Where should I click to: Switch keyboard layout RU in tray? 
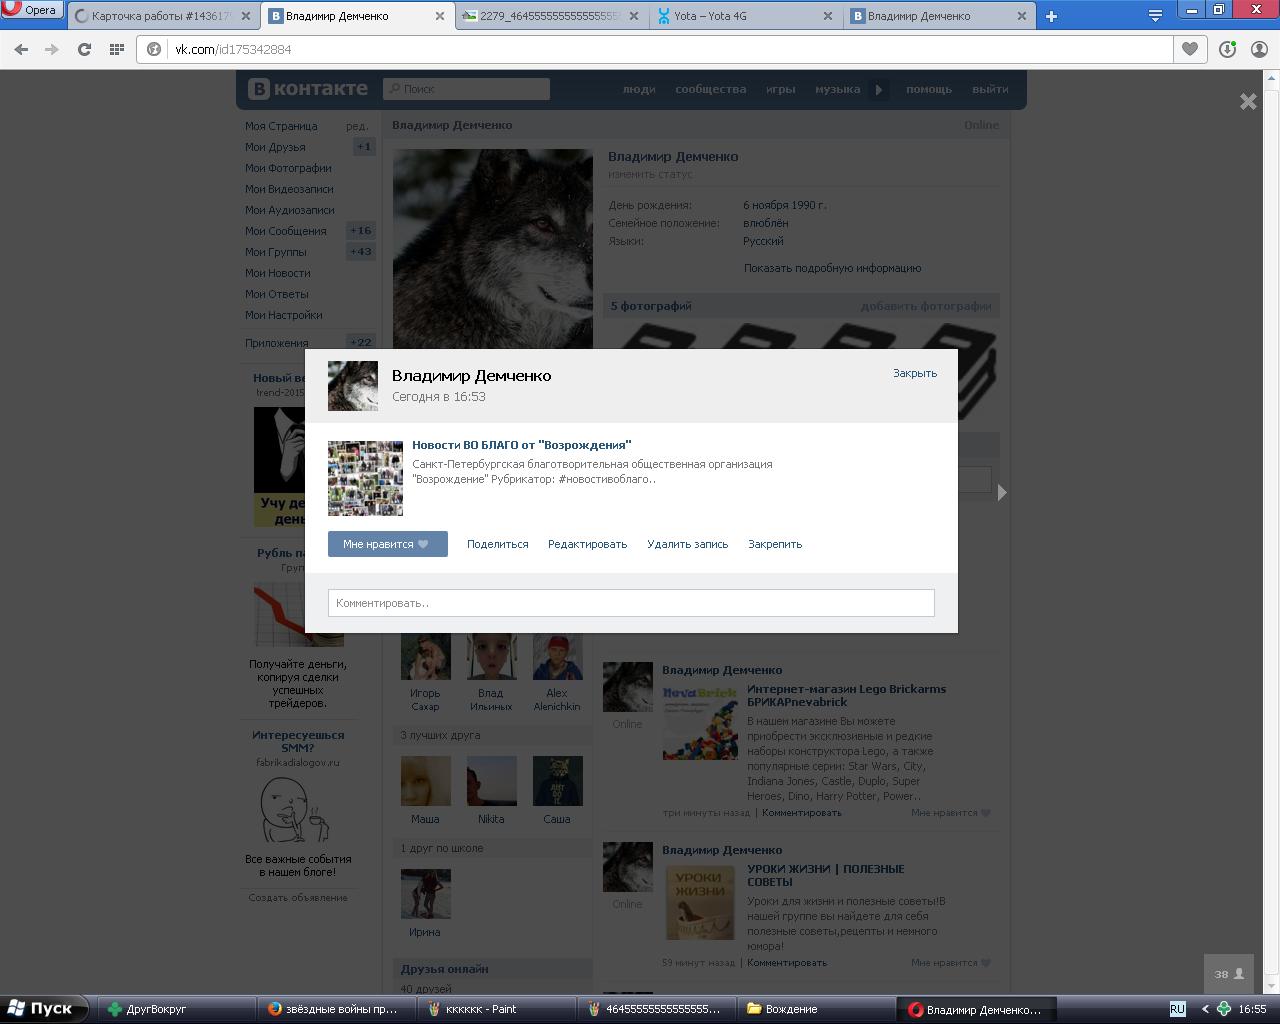1177,1009
